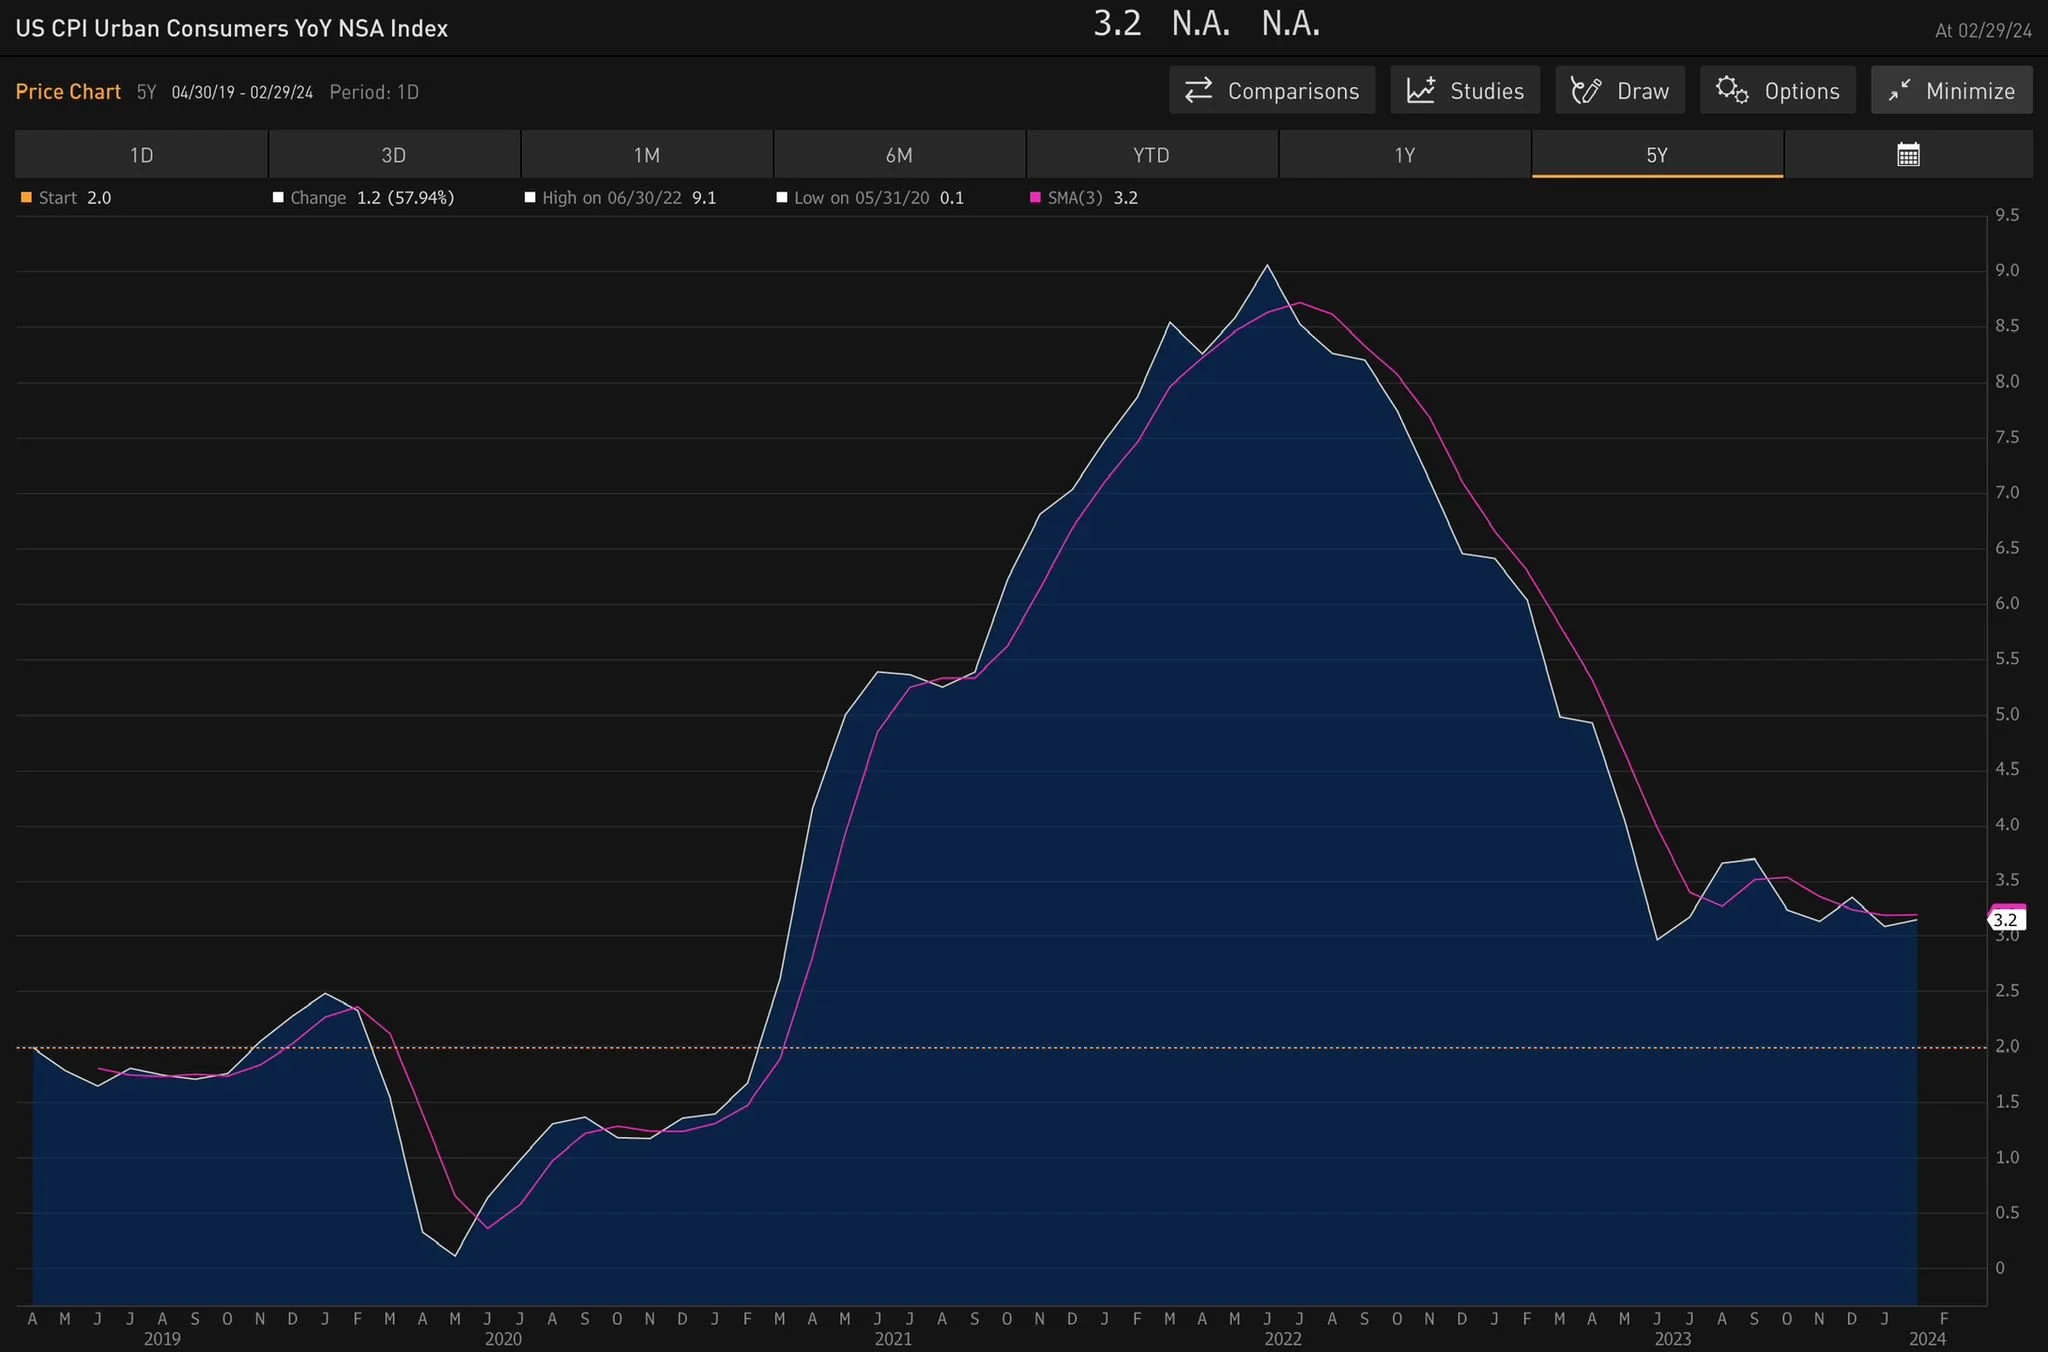Click the pink SMA(3) legend square
The image size is (2048, 1352).
[1035, 198]
